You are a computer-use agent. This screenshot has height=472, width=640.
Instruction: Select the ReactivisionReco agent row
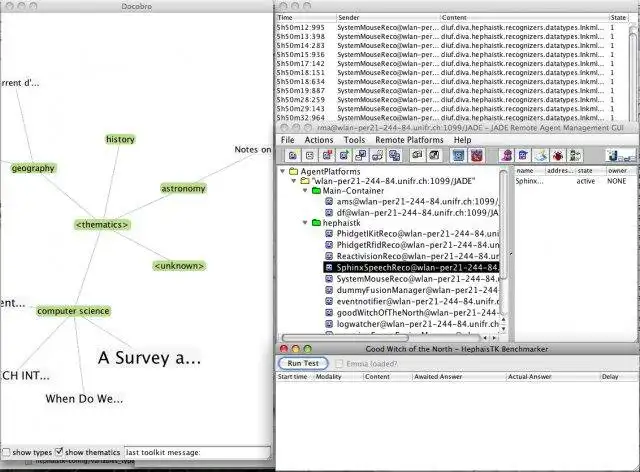click(411, 256)
